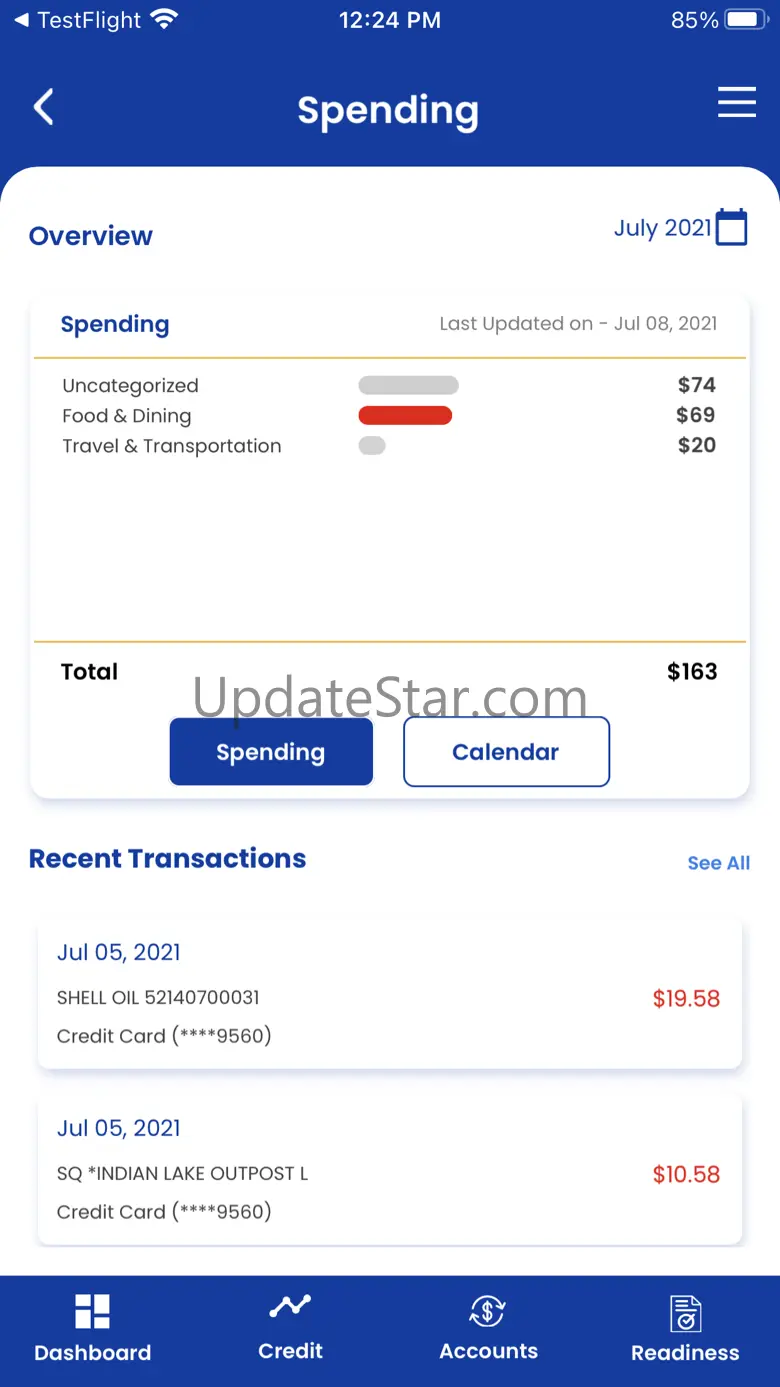
Task: Open the SHELL OIL transaction card
Action: [x=390, y=994]
